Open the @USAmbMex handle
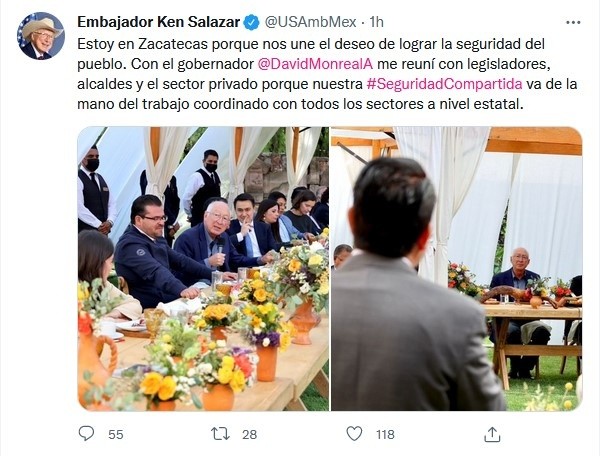Viewport: 600px width, 456px height. [x=310, y=22]
